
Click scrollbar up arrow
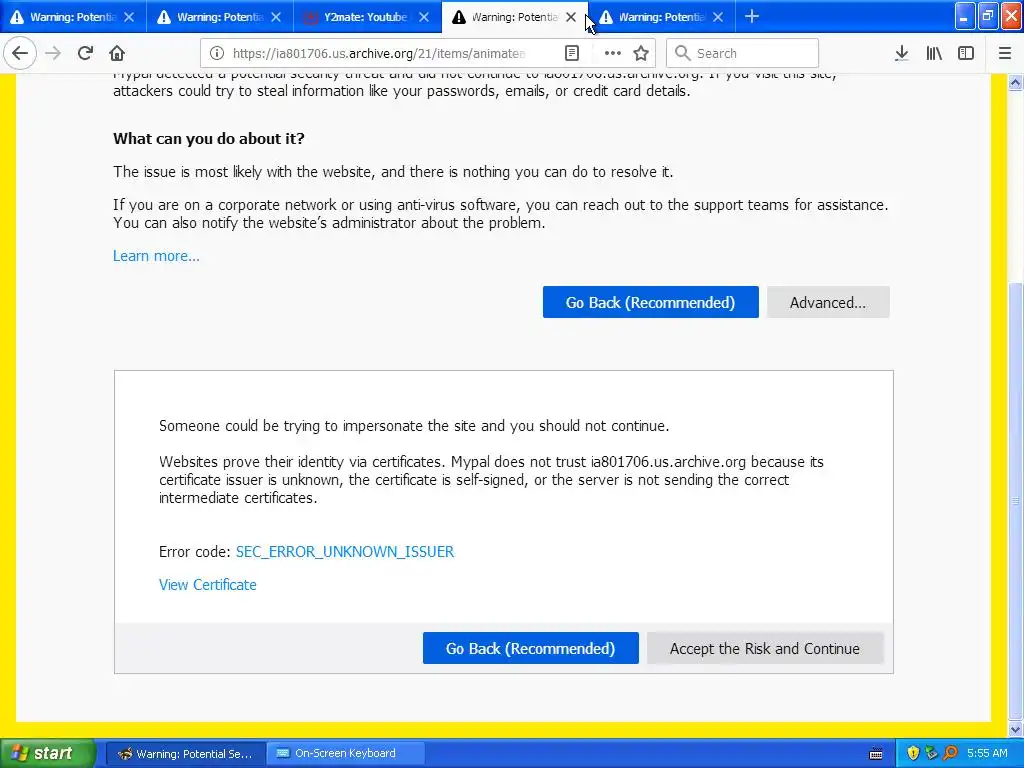click(1015, 82)
